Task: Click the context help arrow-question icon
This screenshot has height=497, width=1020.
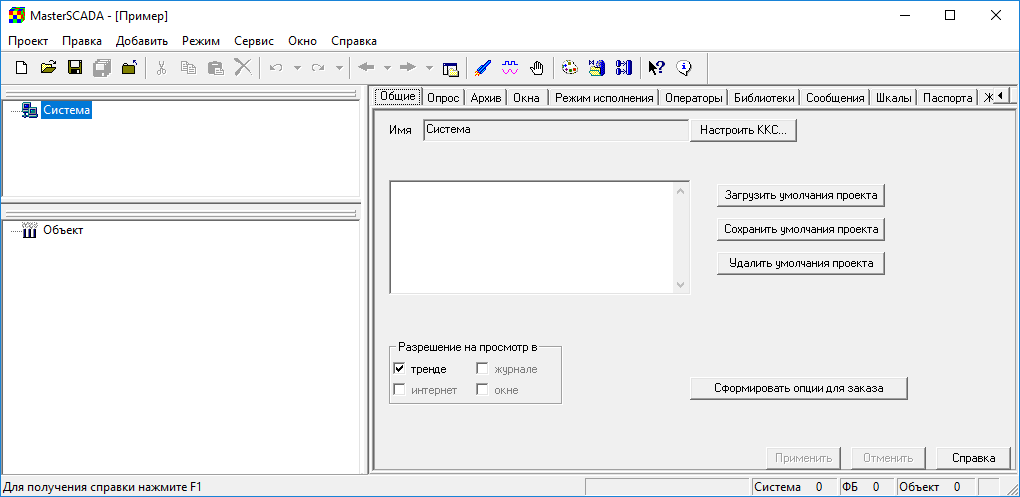Action: [x=656, y=68]
